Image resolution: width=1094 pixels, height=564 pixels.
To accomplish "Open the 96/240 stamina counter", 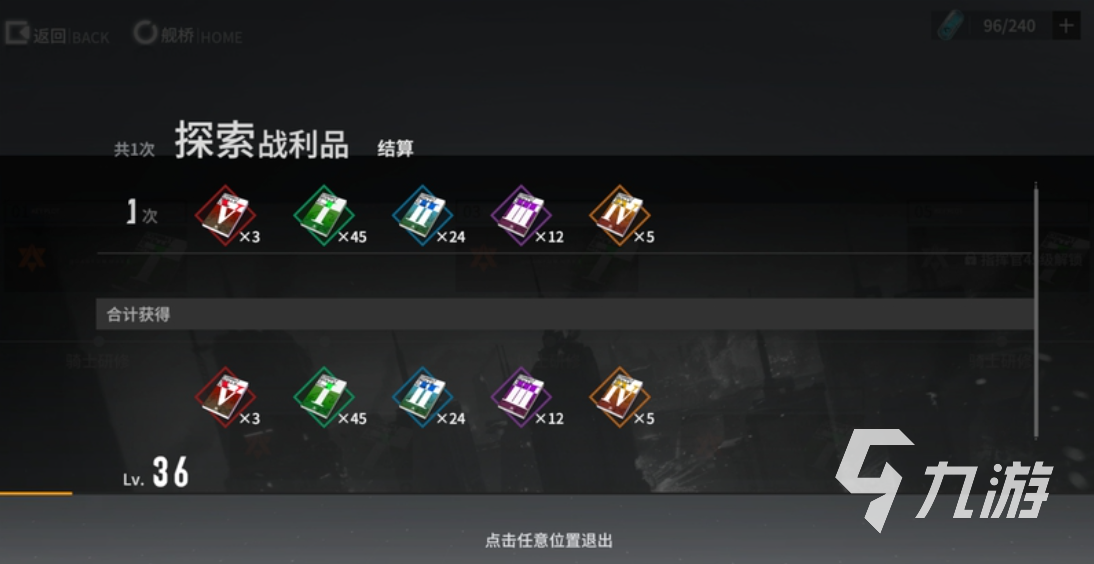I will pos(1008,27).
